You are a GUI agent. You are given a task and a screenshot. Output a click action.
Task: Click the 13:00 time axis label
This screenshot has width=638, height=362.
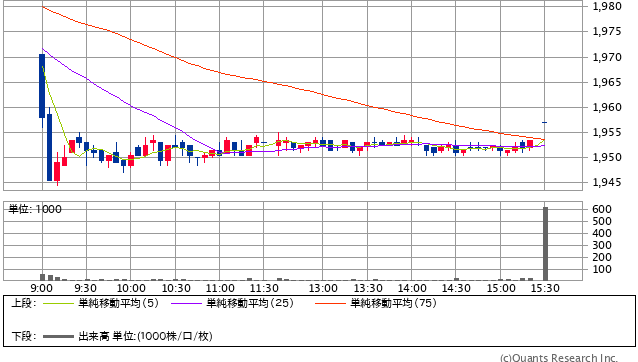coord(323,288)
